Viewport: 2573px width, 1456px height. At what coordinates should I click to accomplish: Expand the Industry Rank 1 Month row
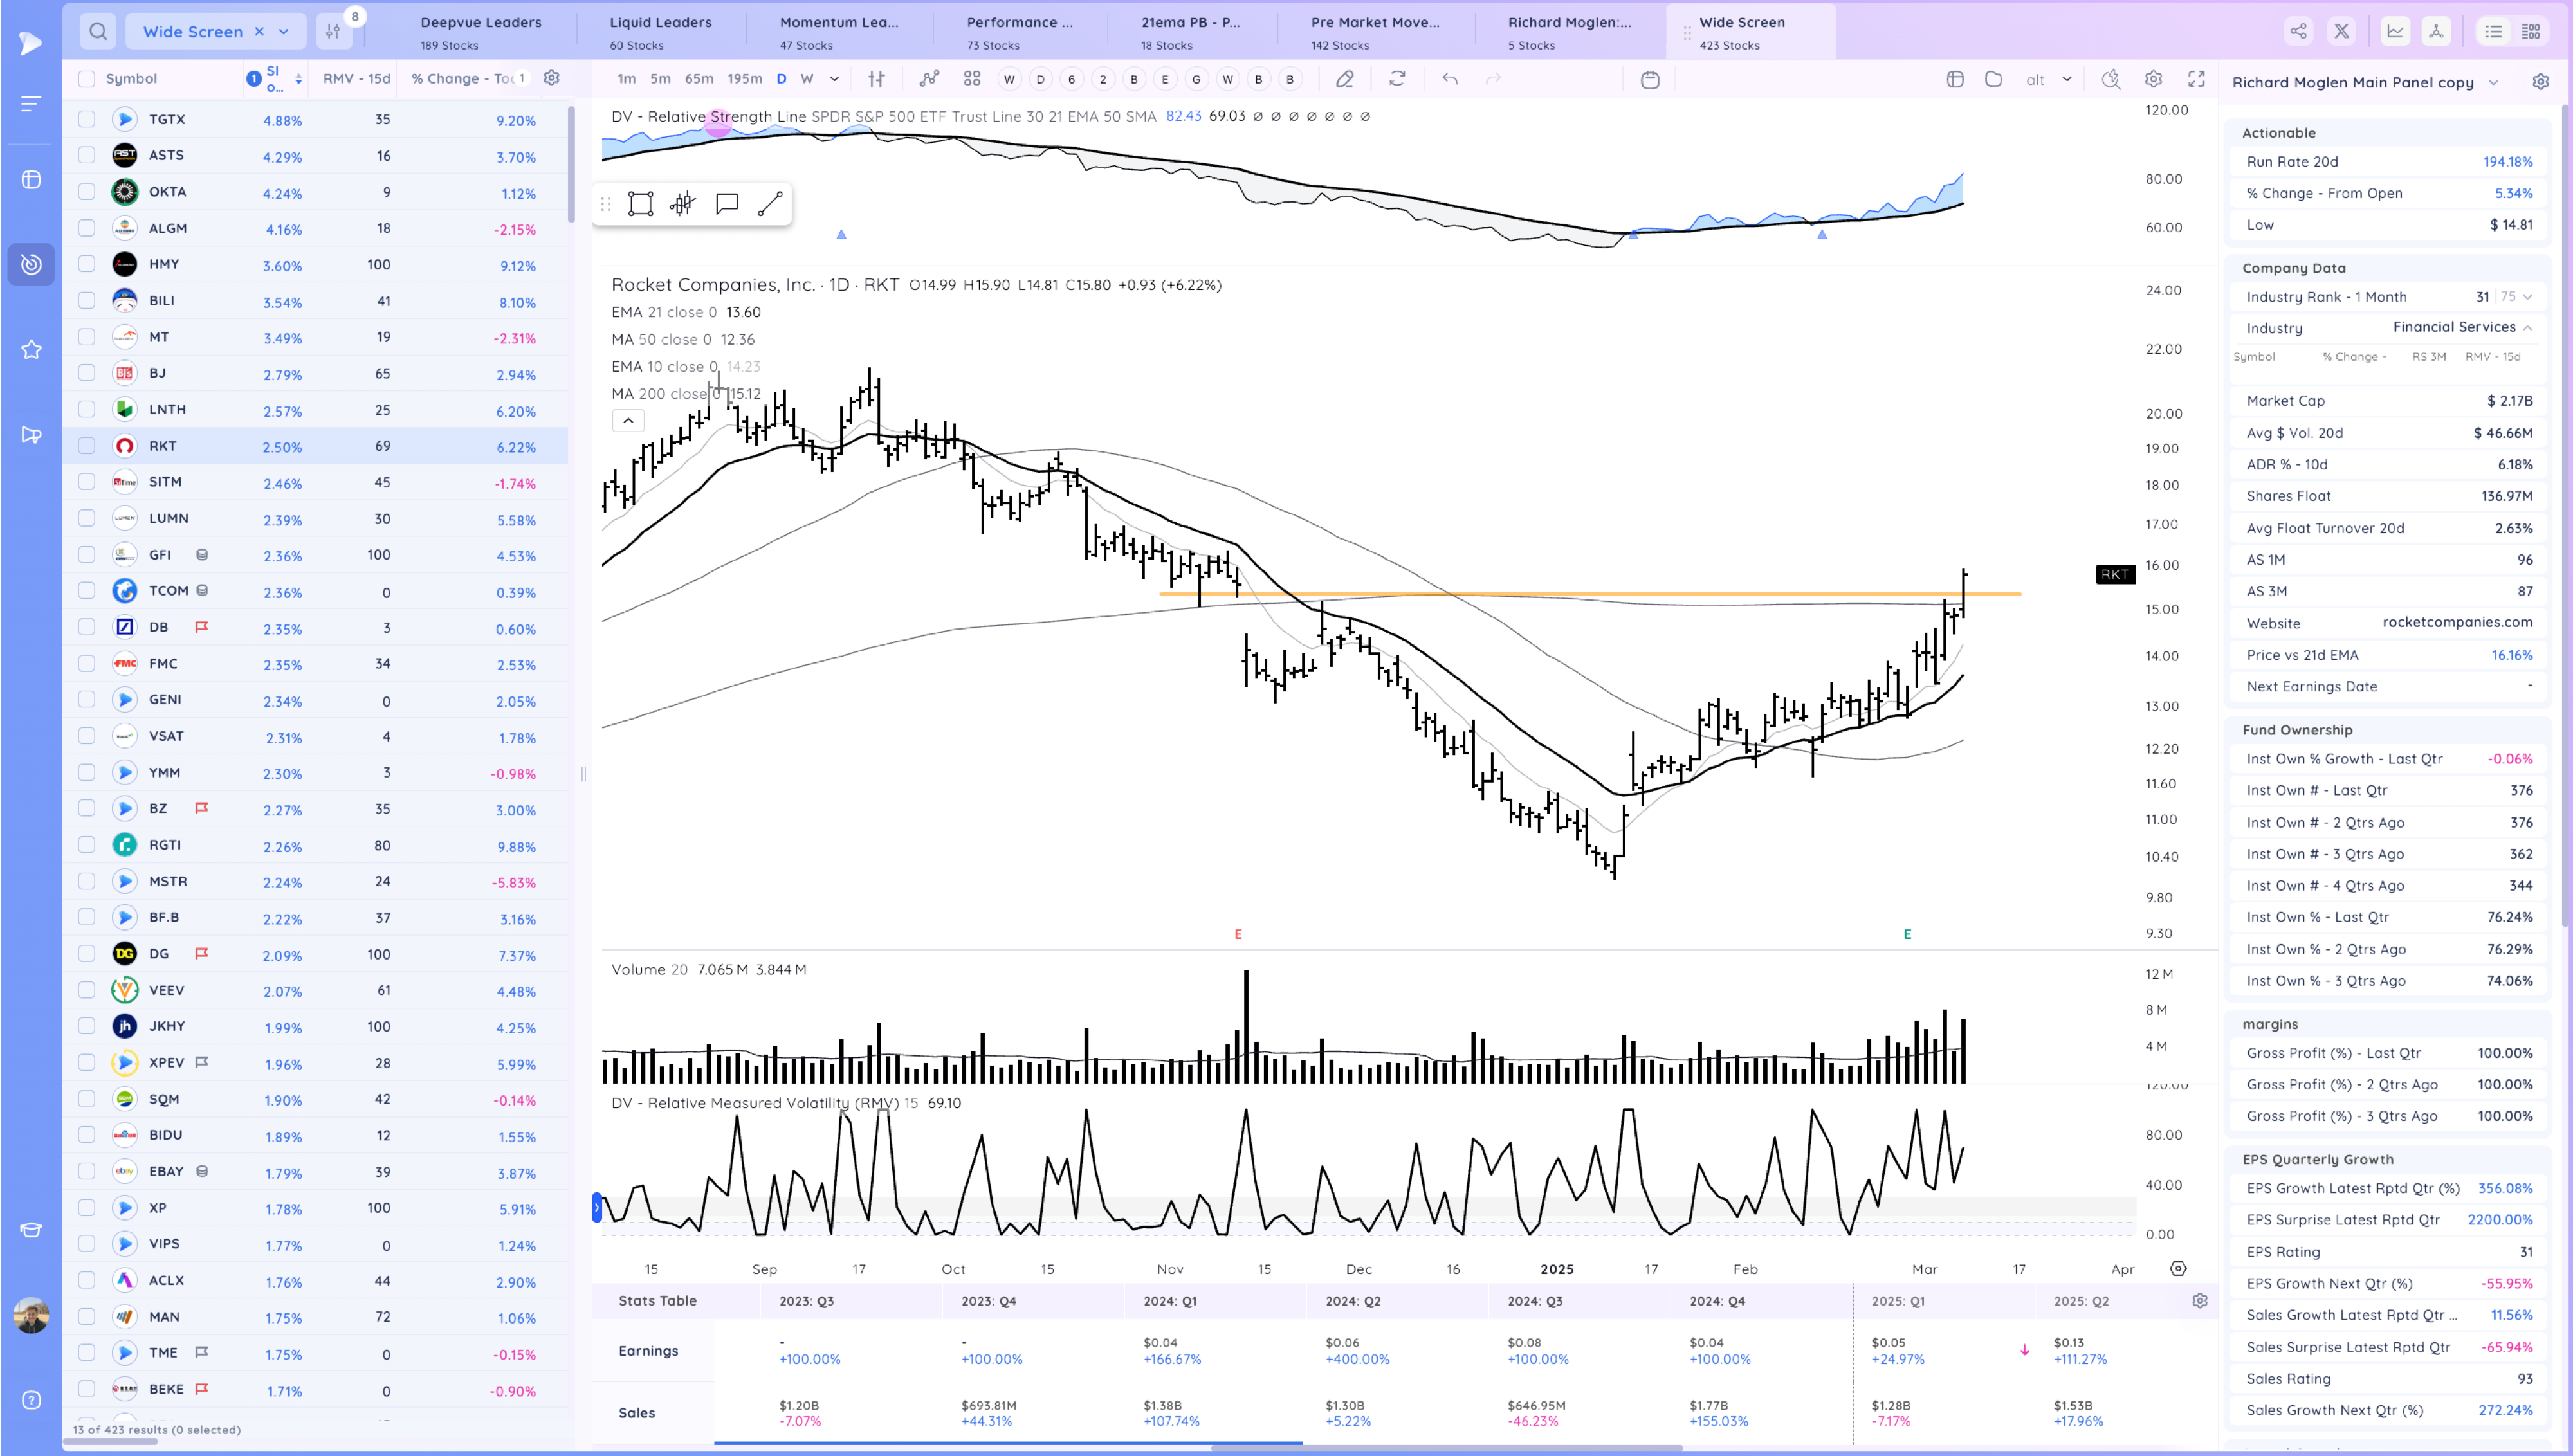pyautogui.click(x=2528, y=297)
